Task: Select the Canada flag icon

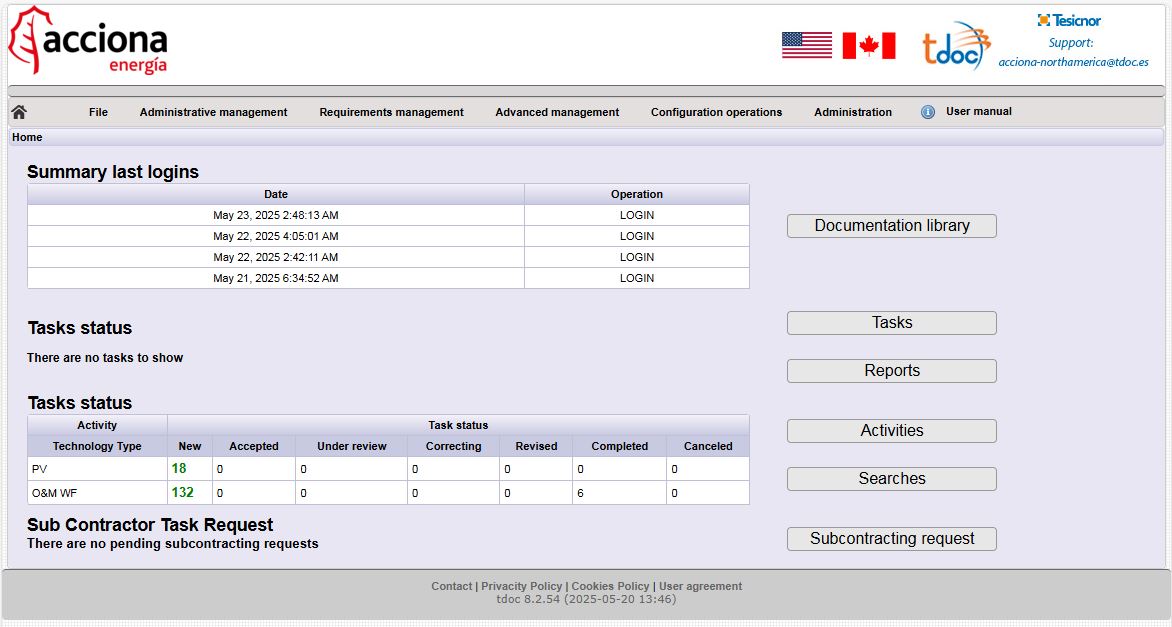Action: pos(869,46)
